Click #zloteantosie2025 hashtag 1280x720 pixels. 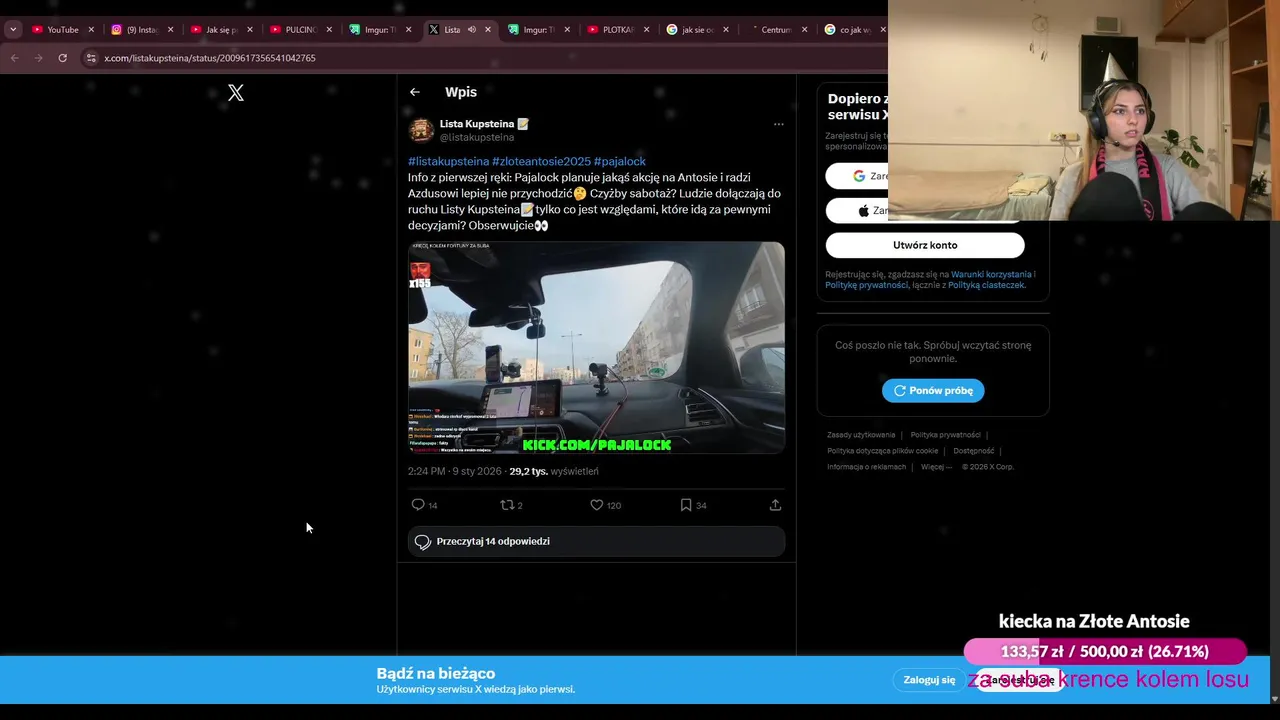coord(541,161)
